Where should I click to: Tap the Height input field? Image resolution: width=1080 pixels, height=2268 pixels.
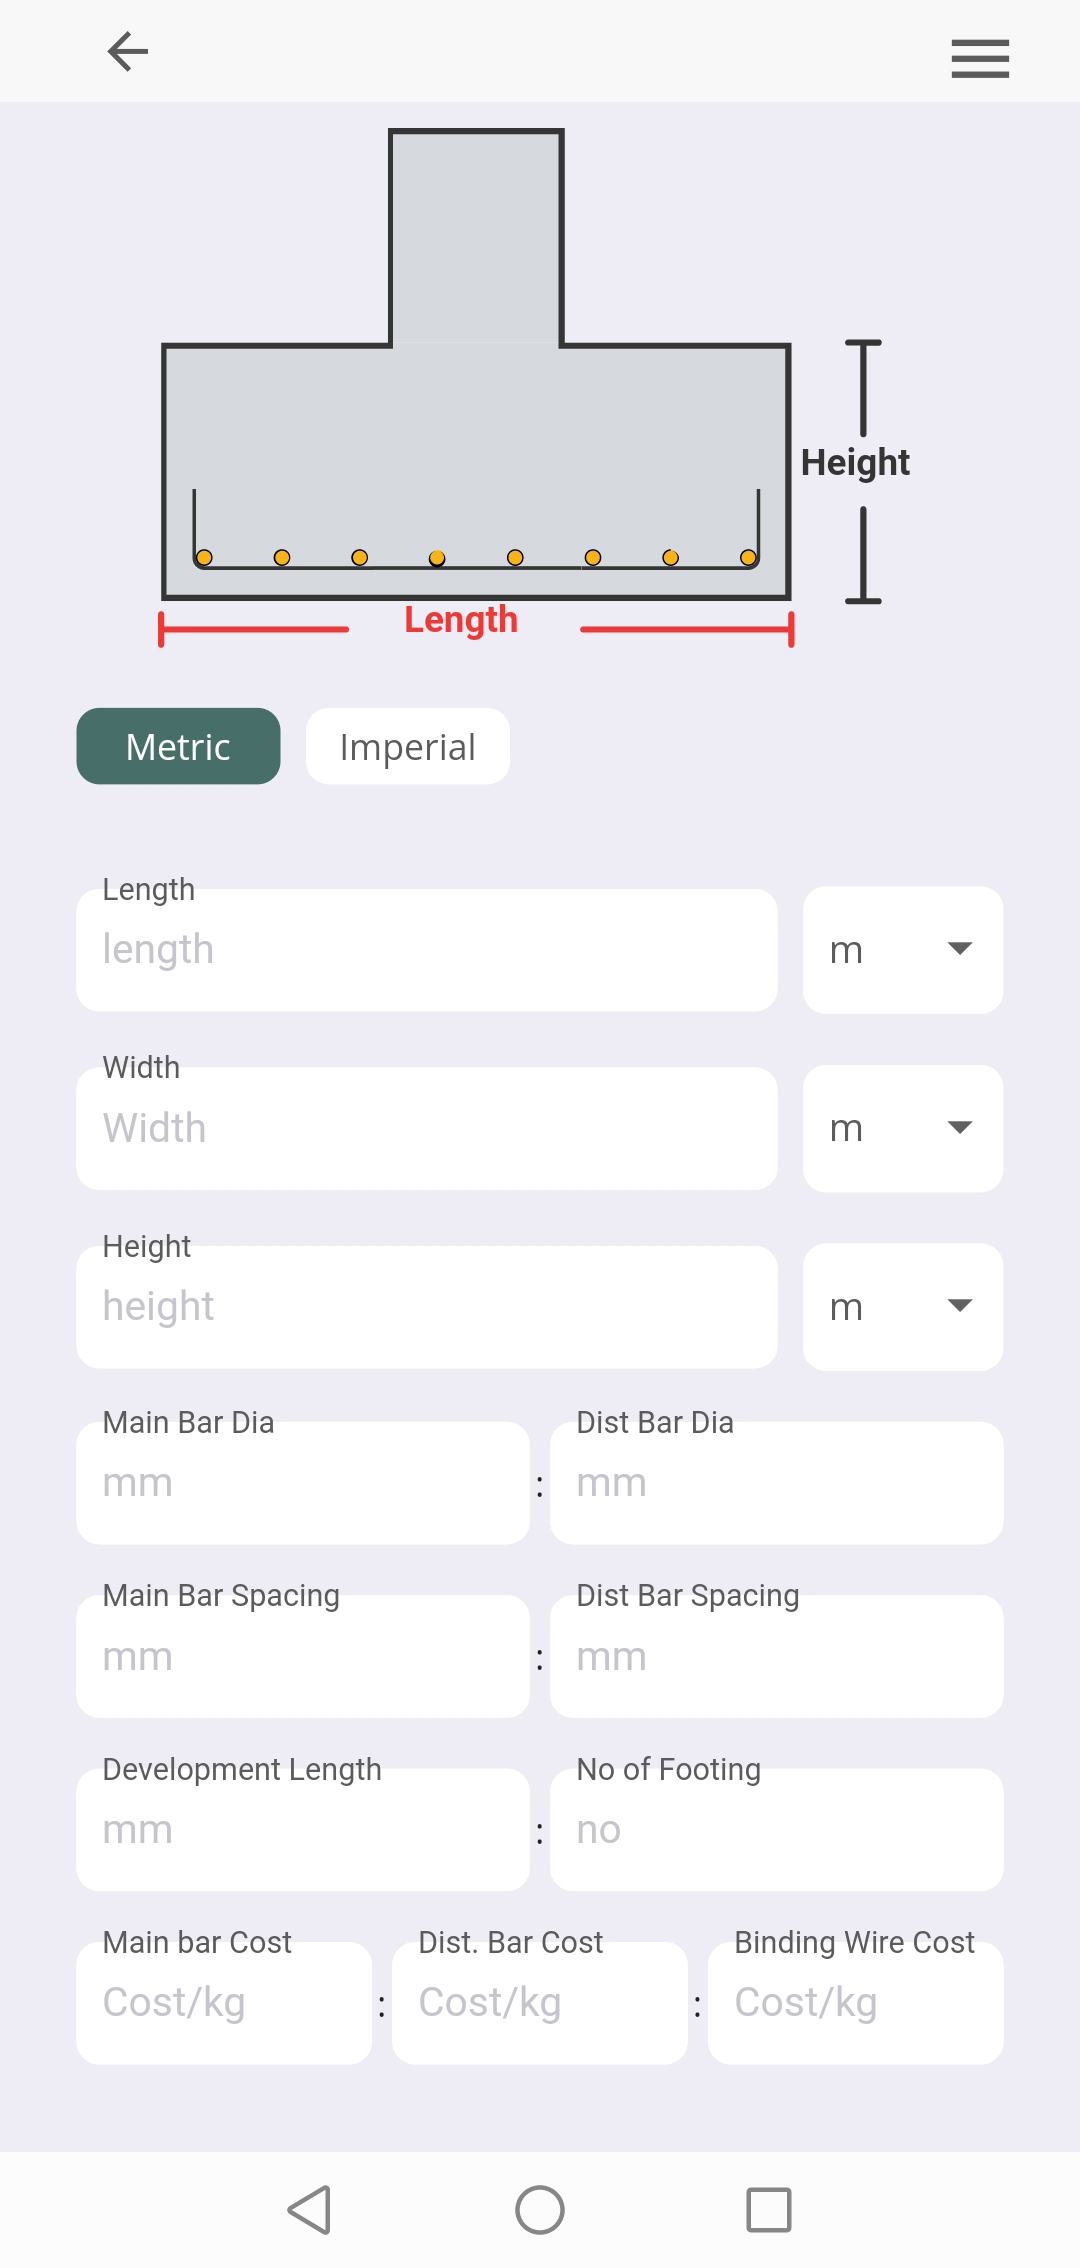pos(427,1307)
